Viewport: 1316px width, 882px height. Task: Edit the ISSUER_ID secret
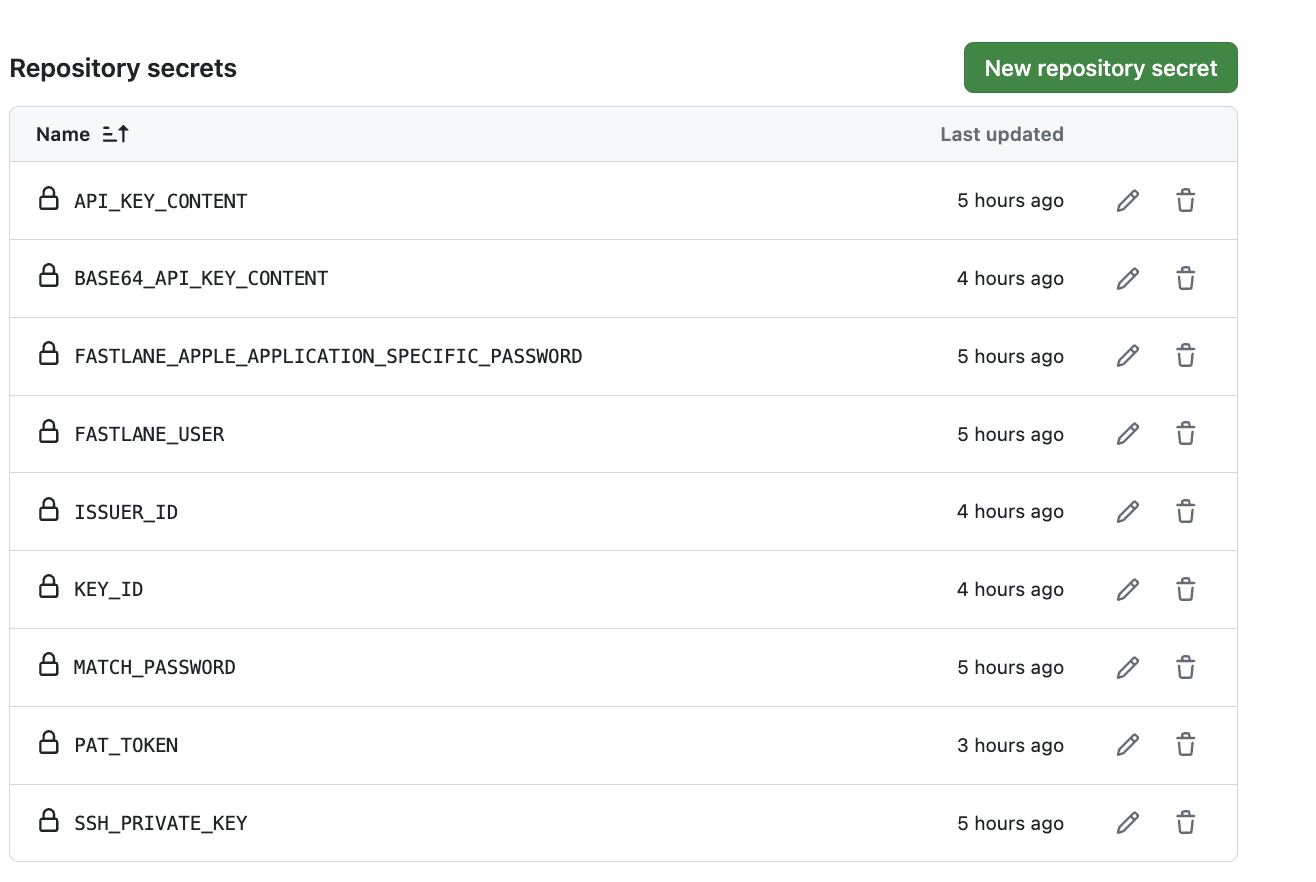click(x=1128, y=512)
